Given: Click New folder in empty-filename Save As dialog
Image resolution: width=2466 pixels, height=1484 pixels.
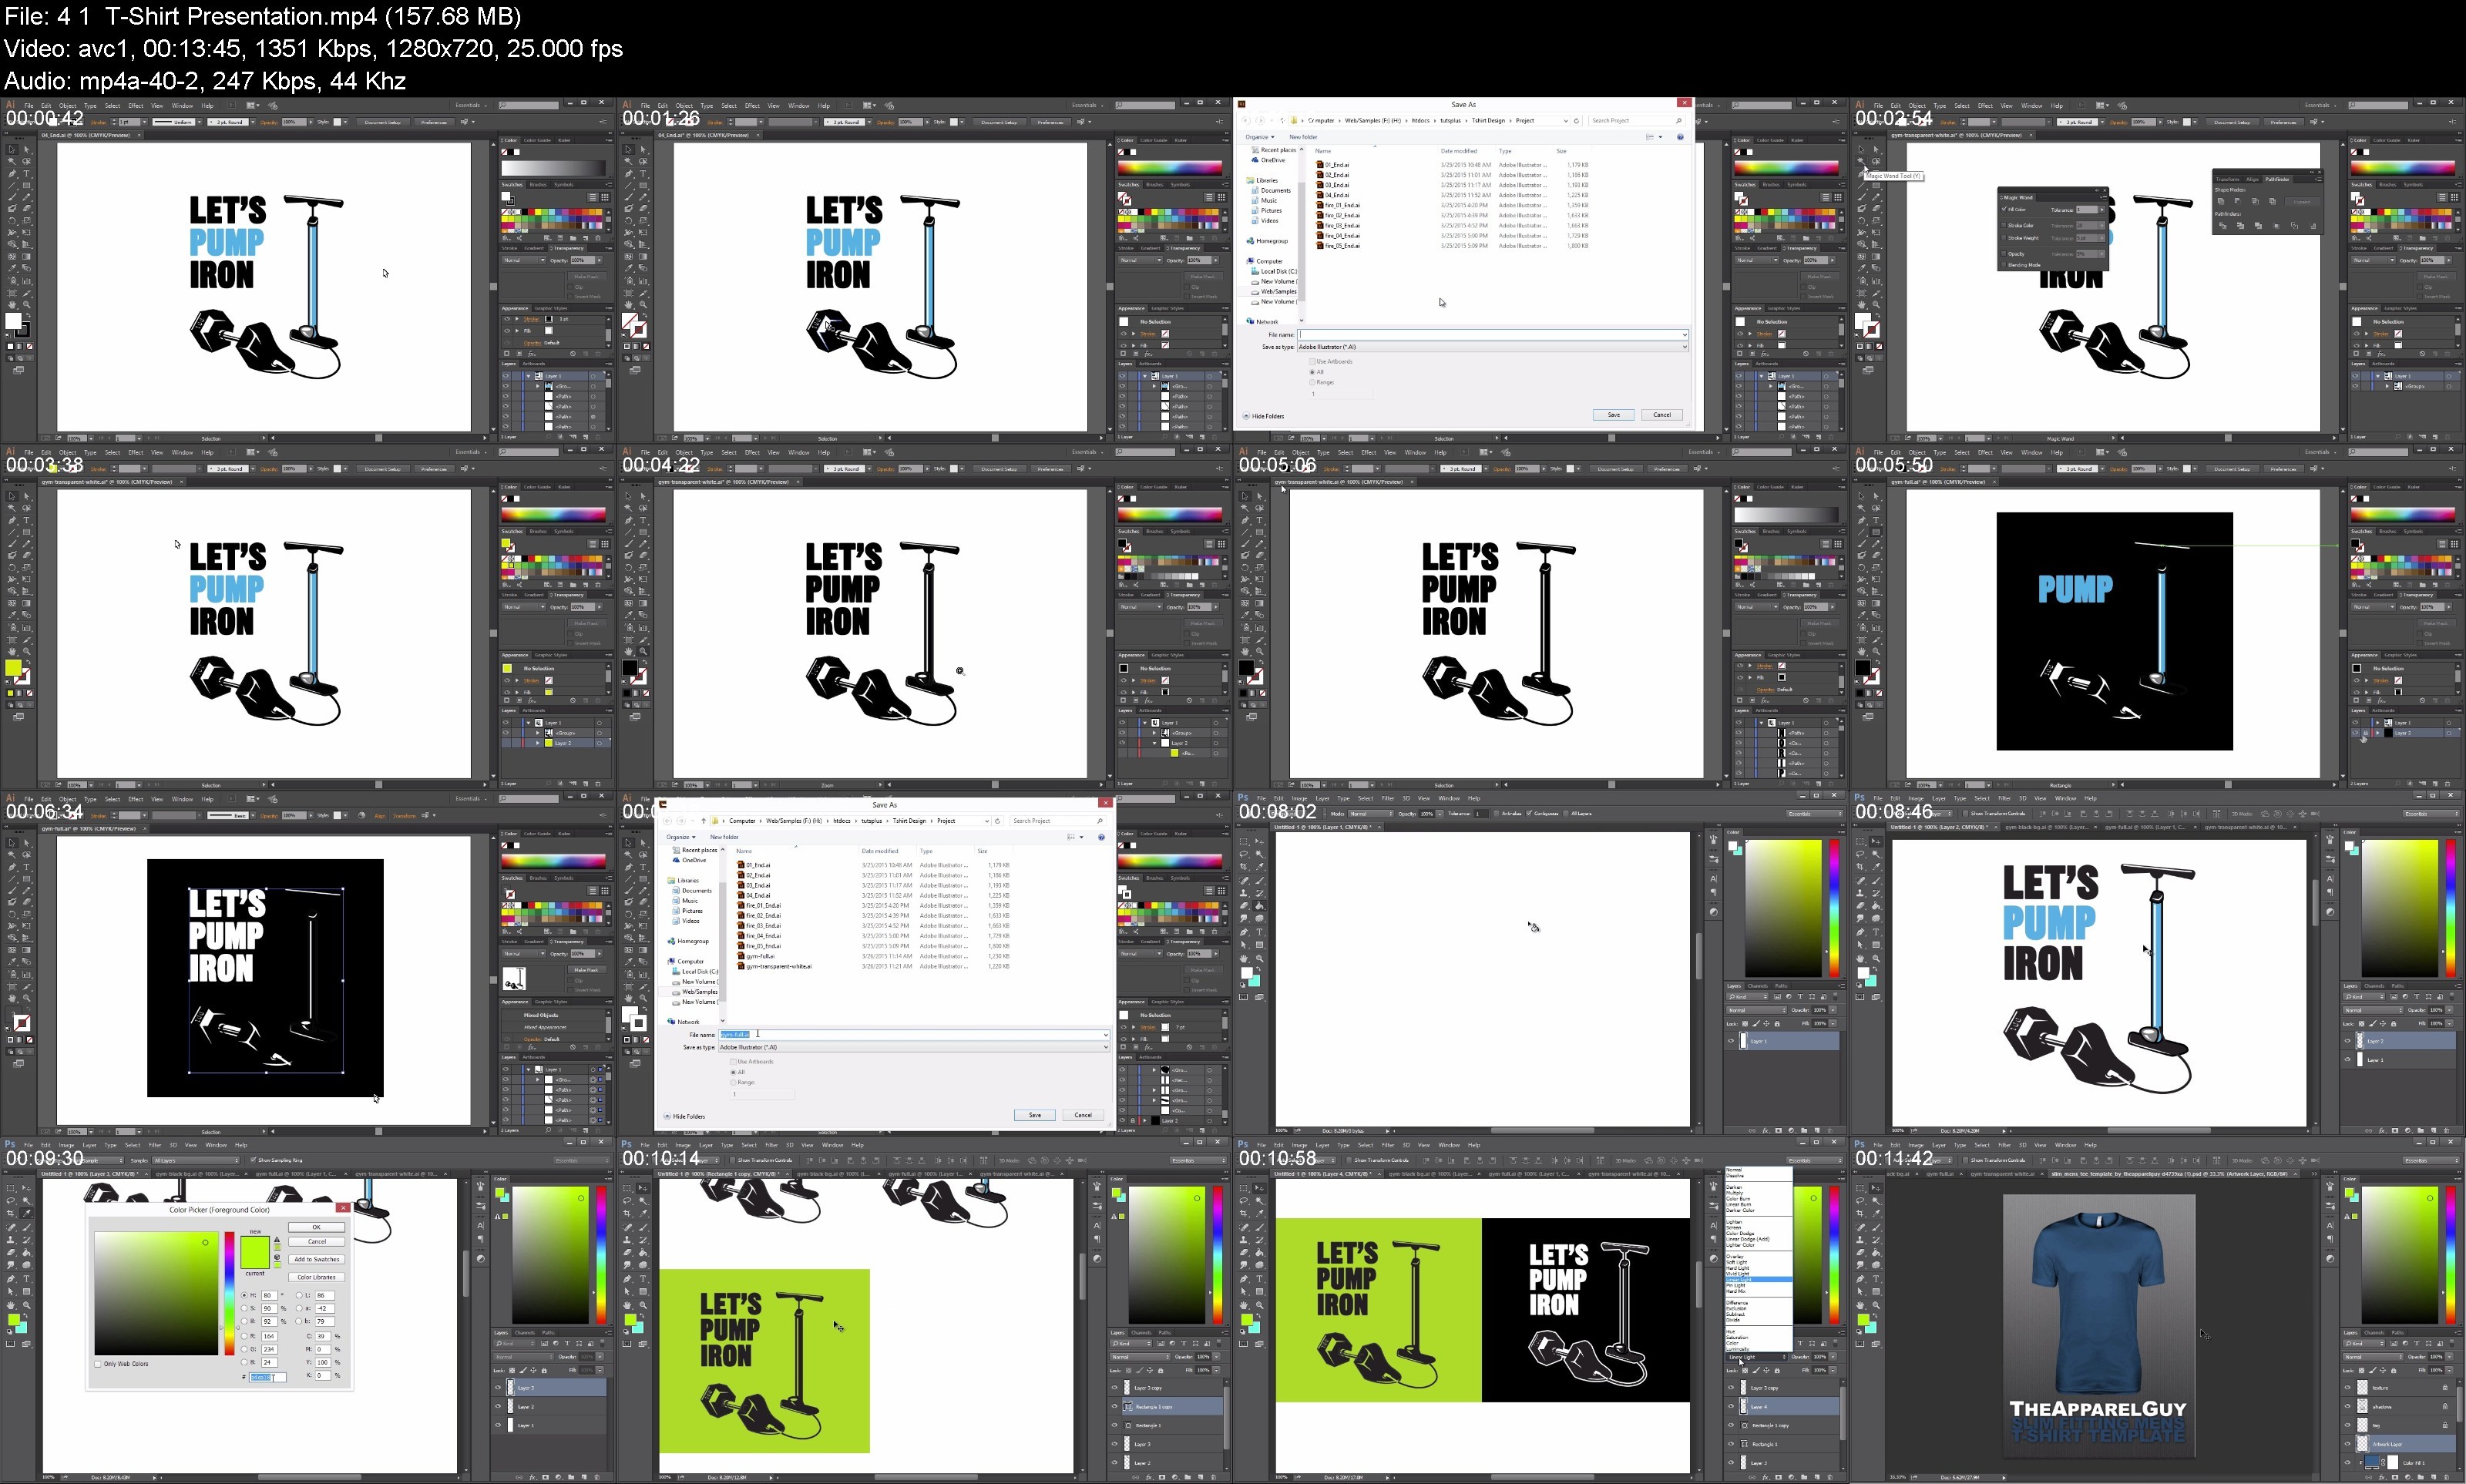Looking at the screenshot, I should (x=1304, y=137).
